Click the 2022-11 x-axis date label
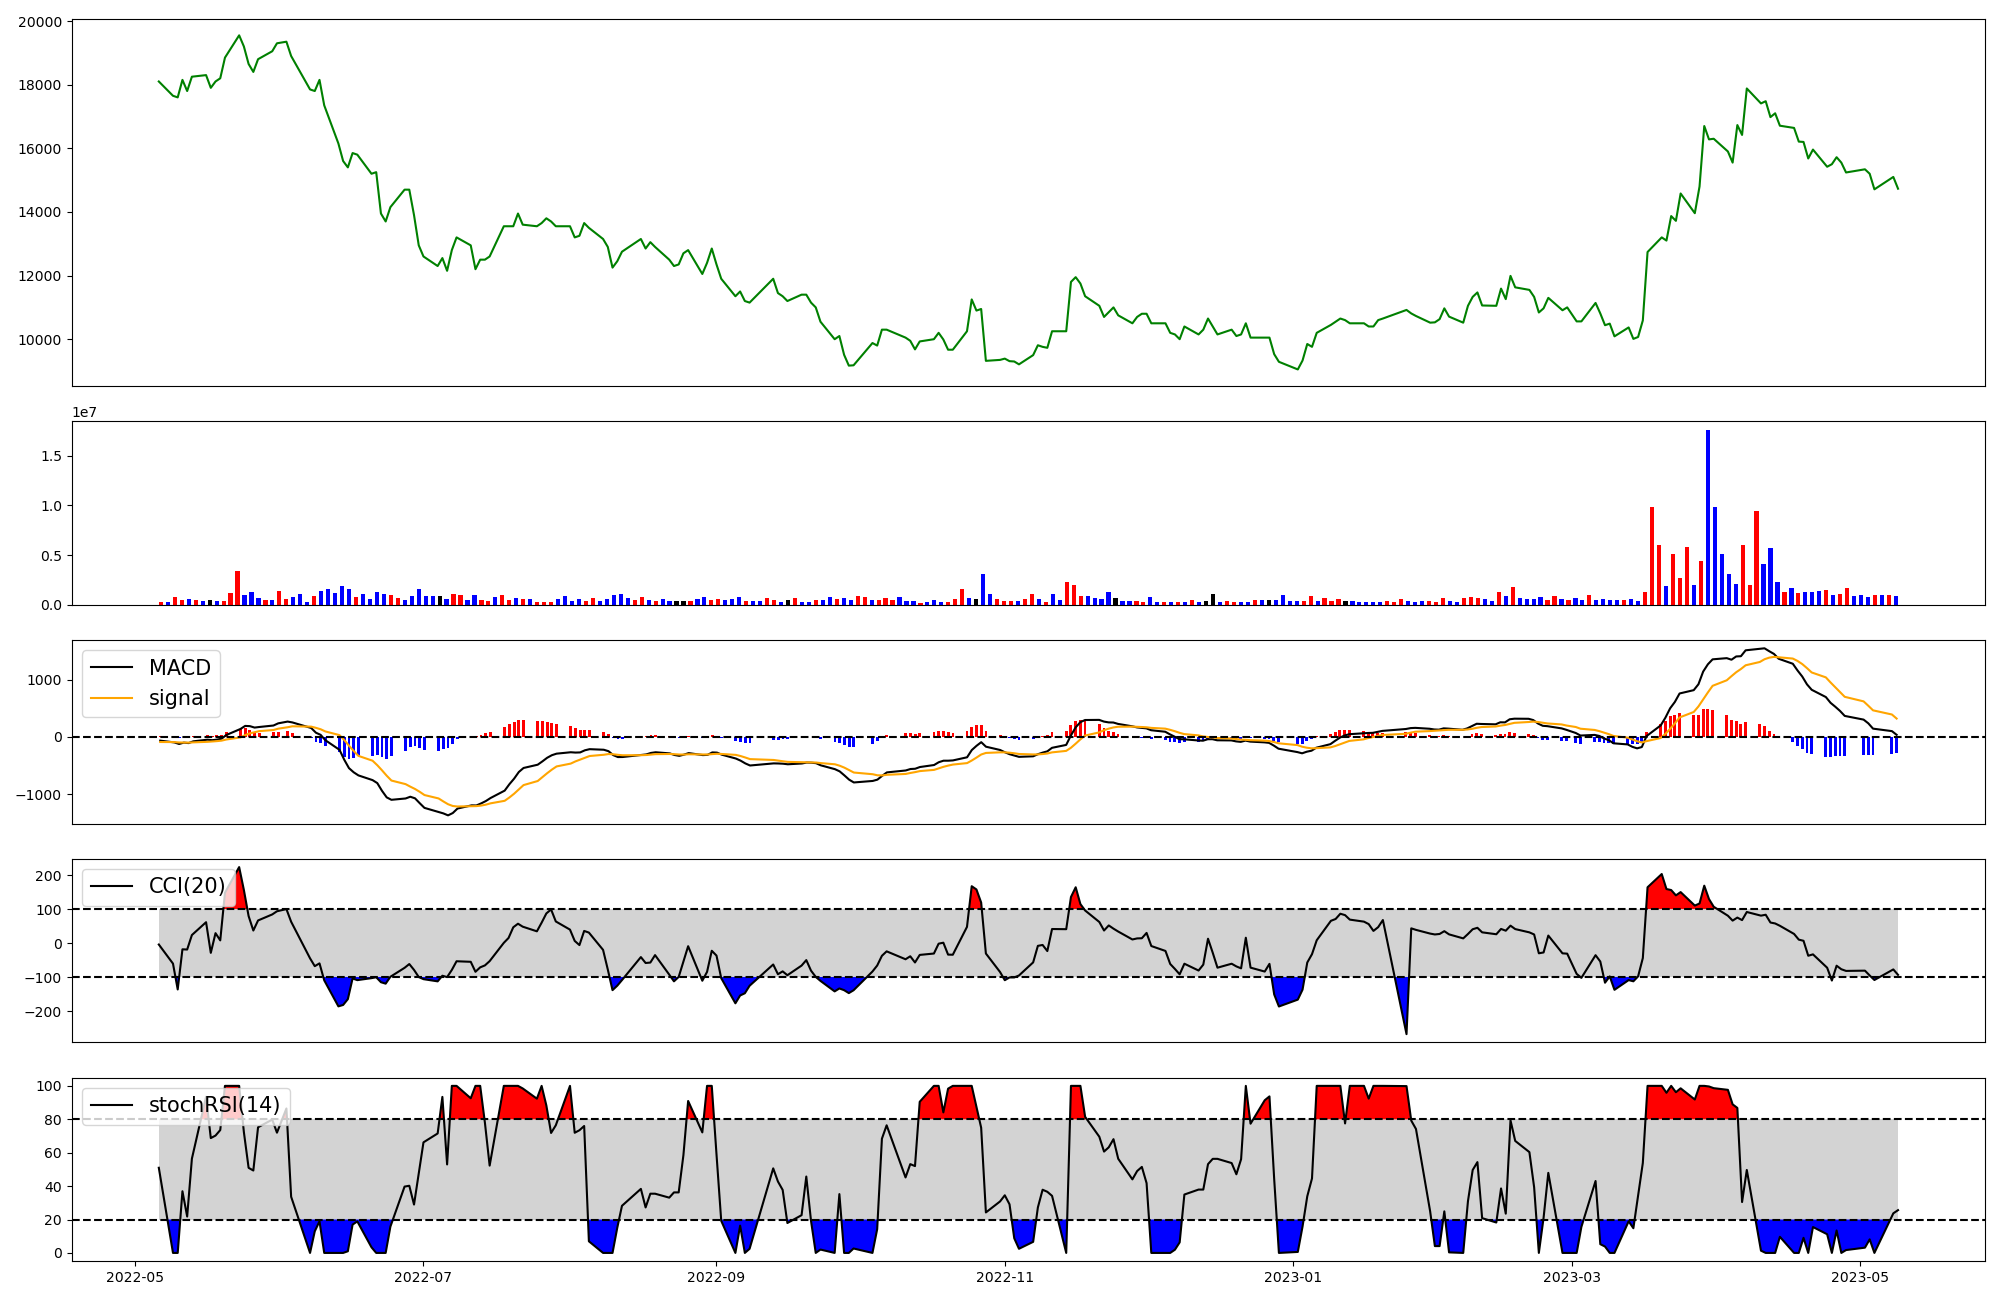The image size is (2000, 1300). click(x=1005, y=1277)
